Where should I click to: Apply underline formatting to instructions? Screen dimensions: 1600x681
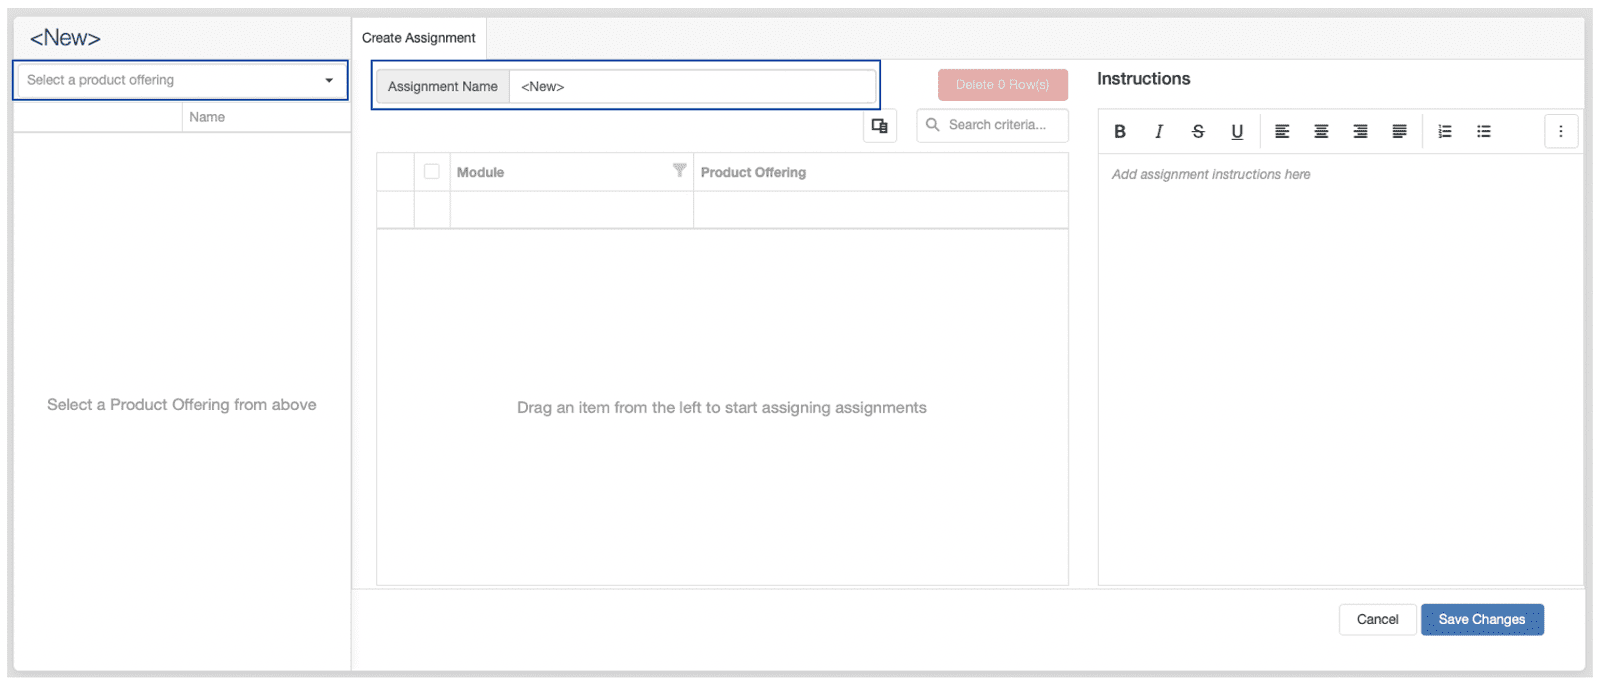[x=1237, y=131]
